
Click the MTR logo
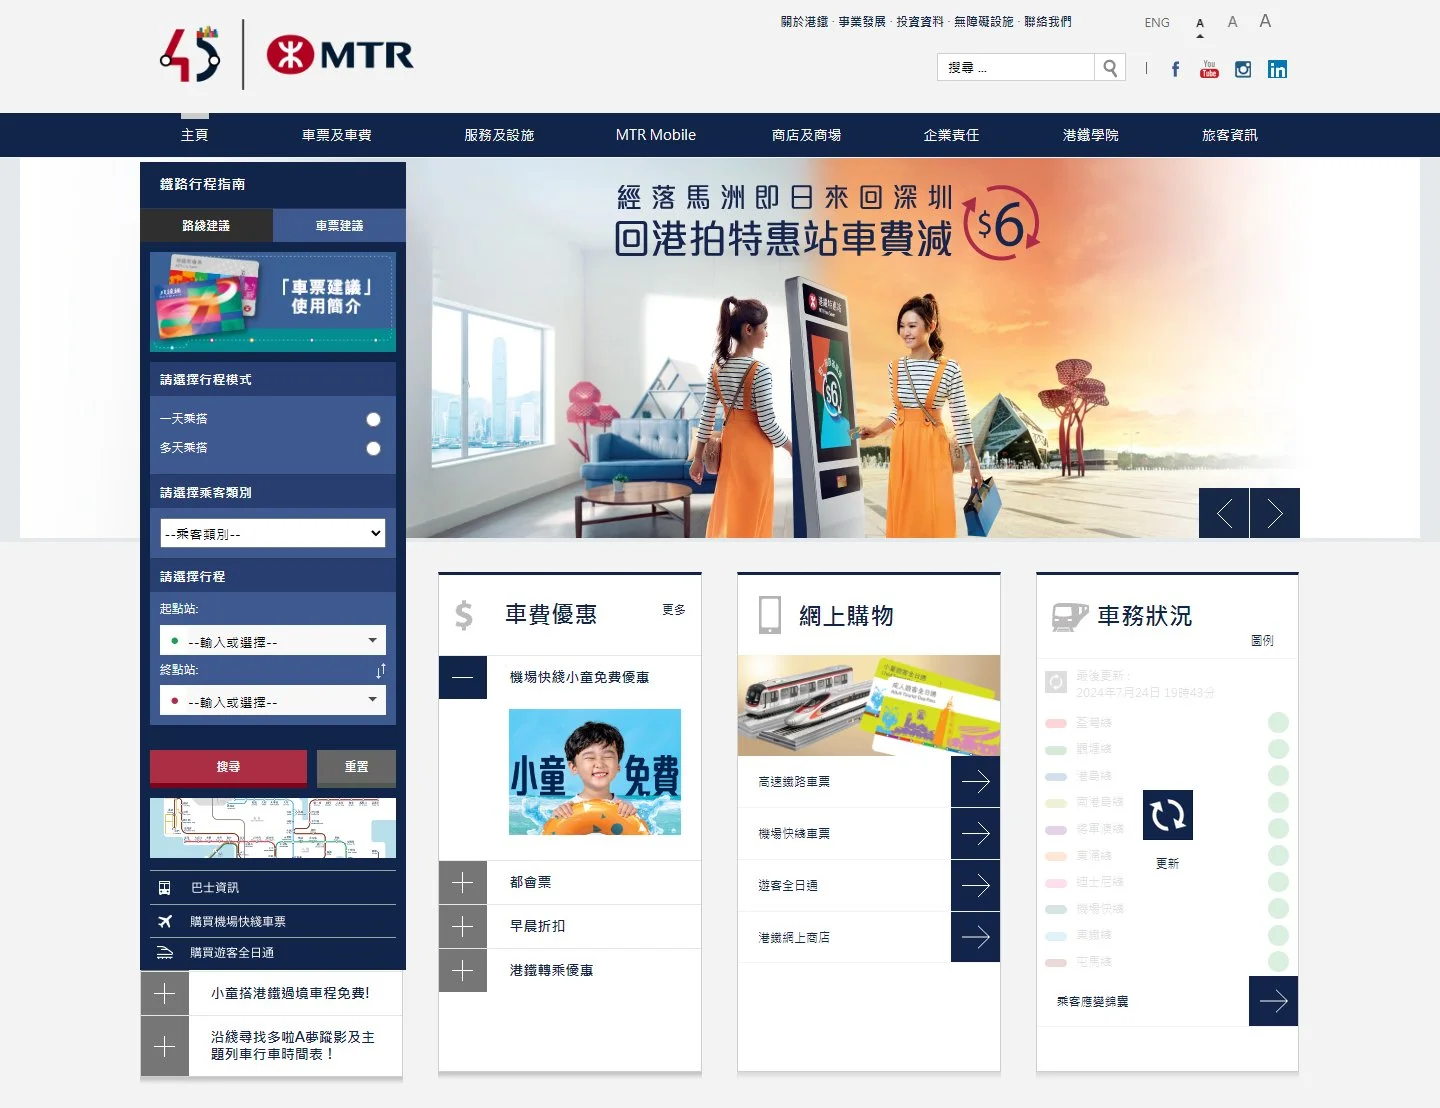pos(340,54)
